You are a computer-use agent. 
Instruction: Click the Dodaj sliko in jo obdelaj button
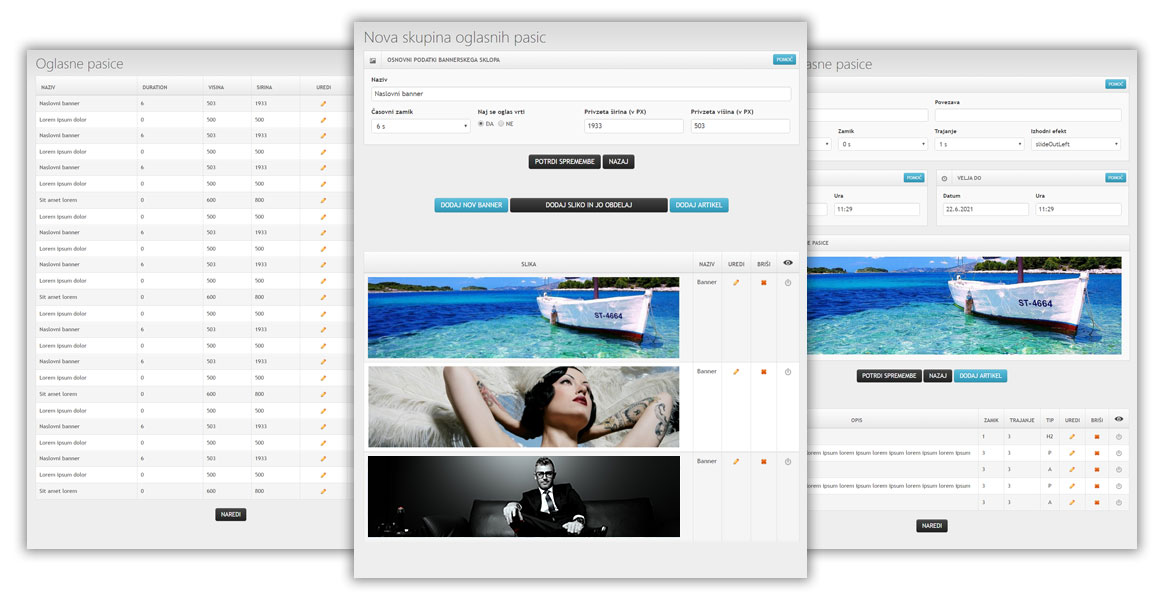click(588, 205)
